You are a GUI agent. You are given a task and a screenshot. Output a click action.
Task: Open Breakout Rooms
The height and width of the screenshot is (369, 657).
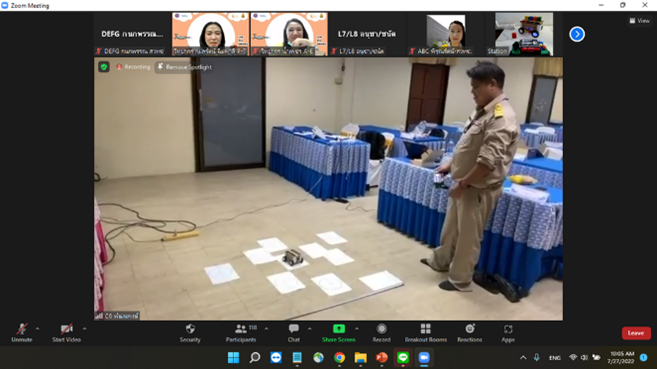pyautogui.click(x=426, y=333)
